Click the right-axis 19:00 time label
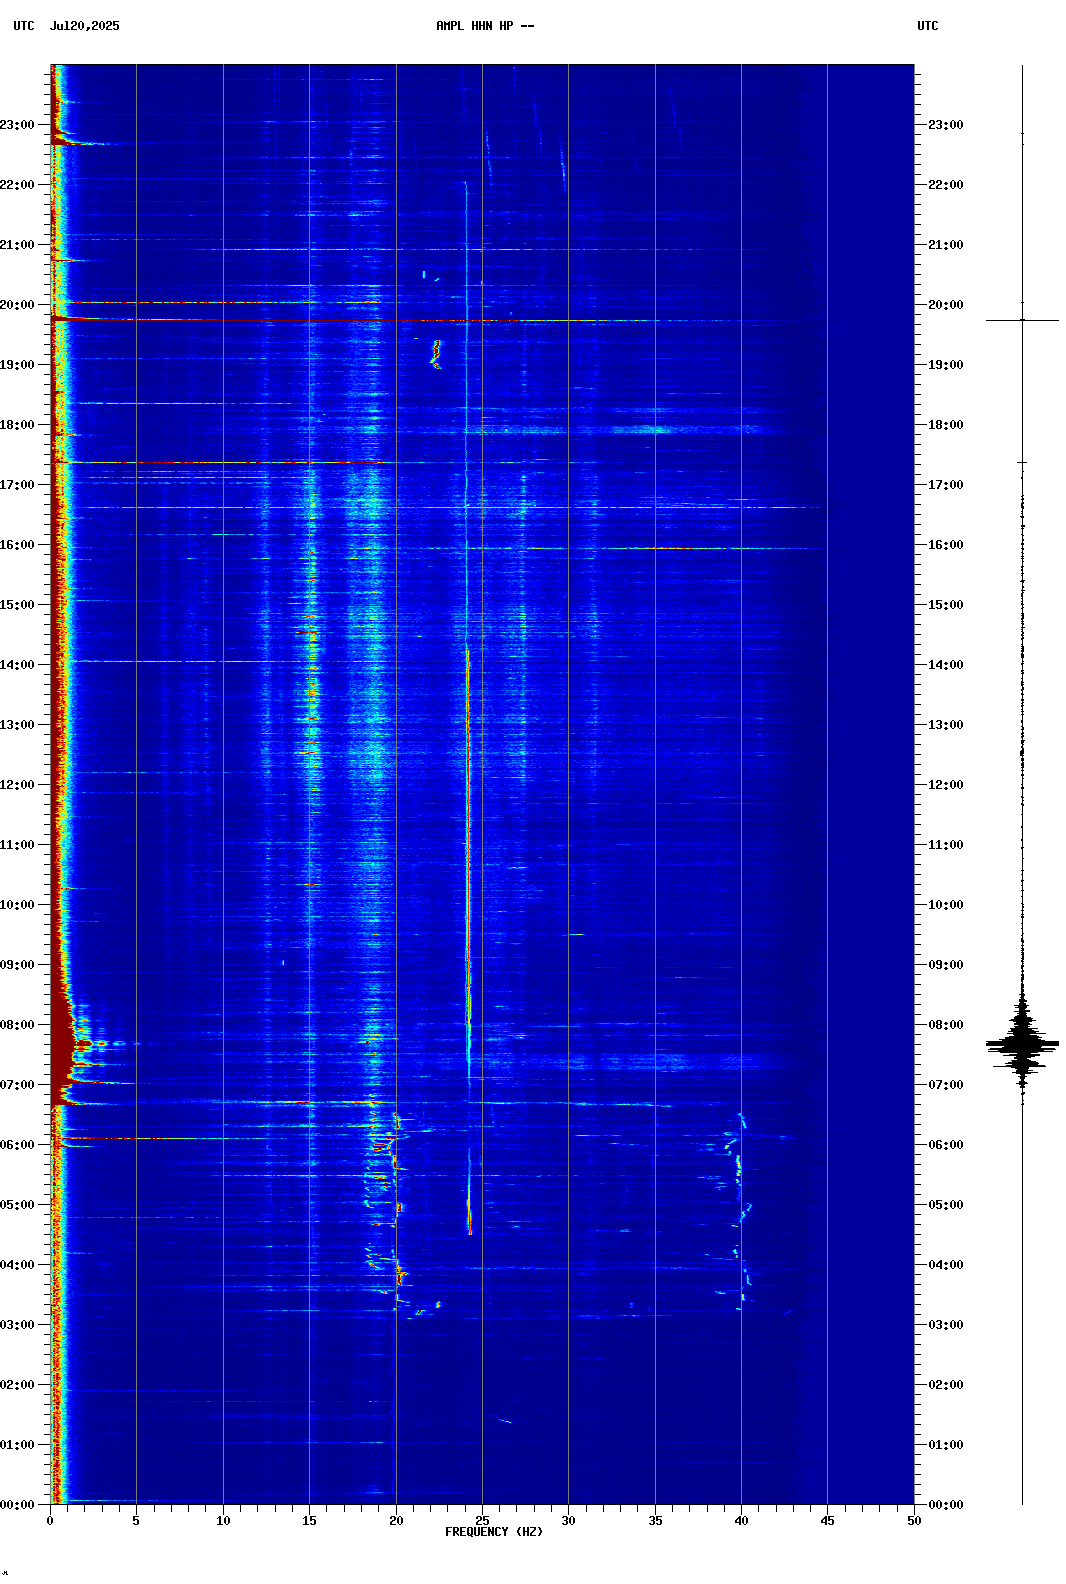Viewport: 1066px width, 1584px height. click(x=946, y=365)
